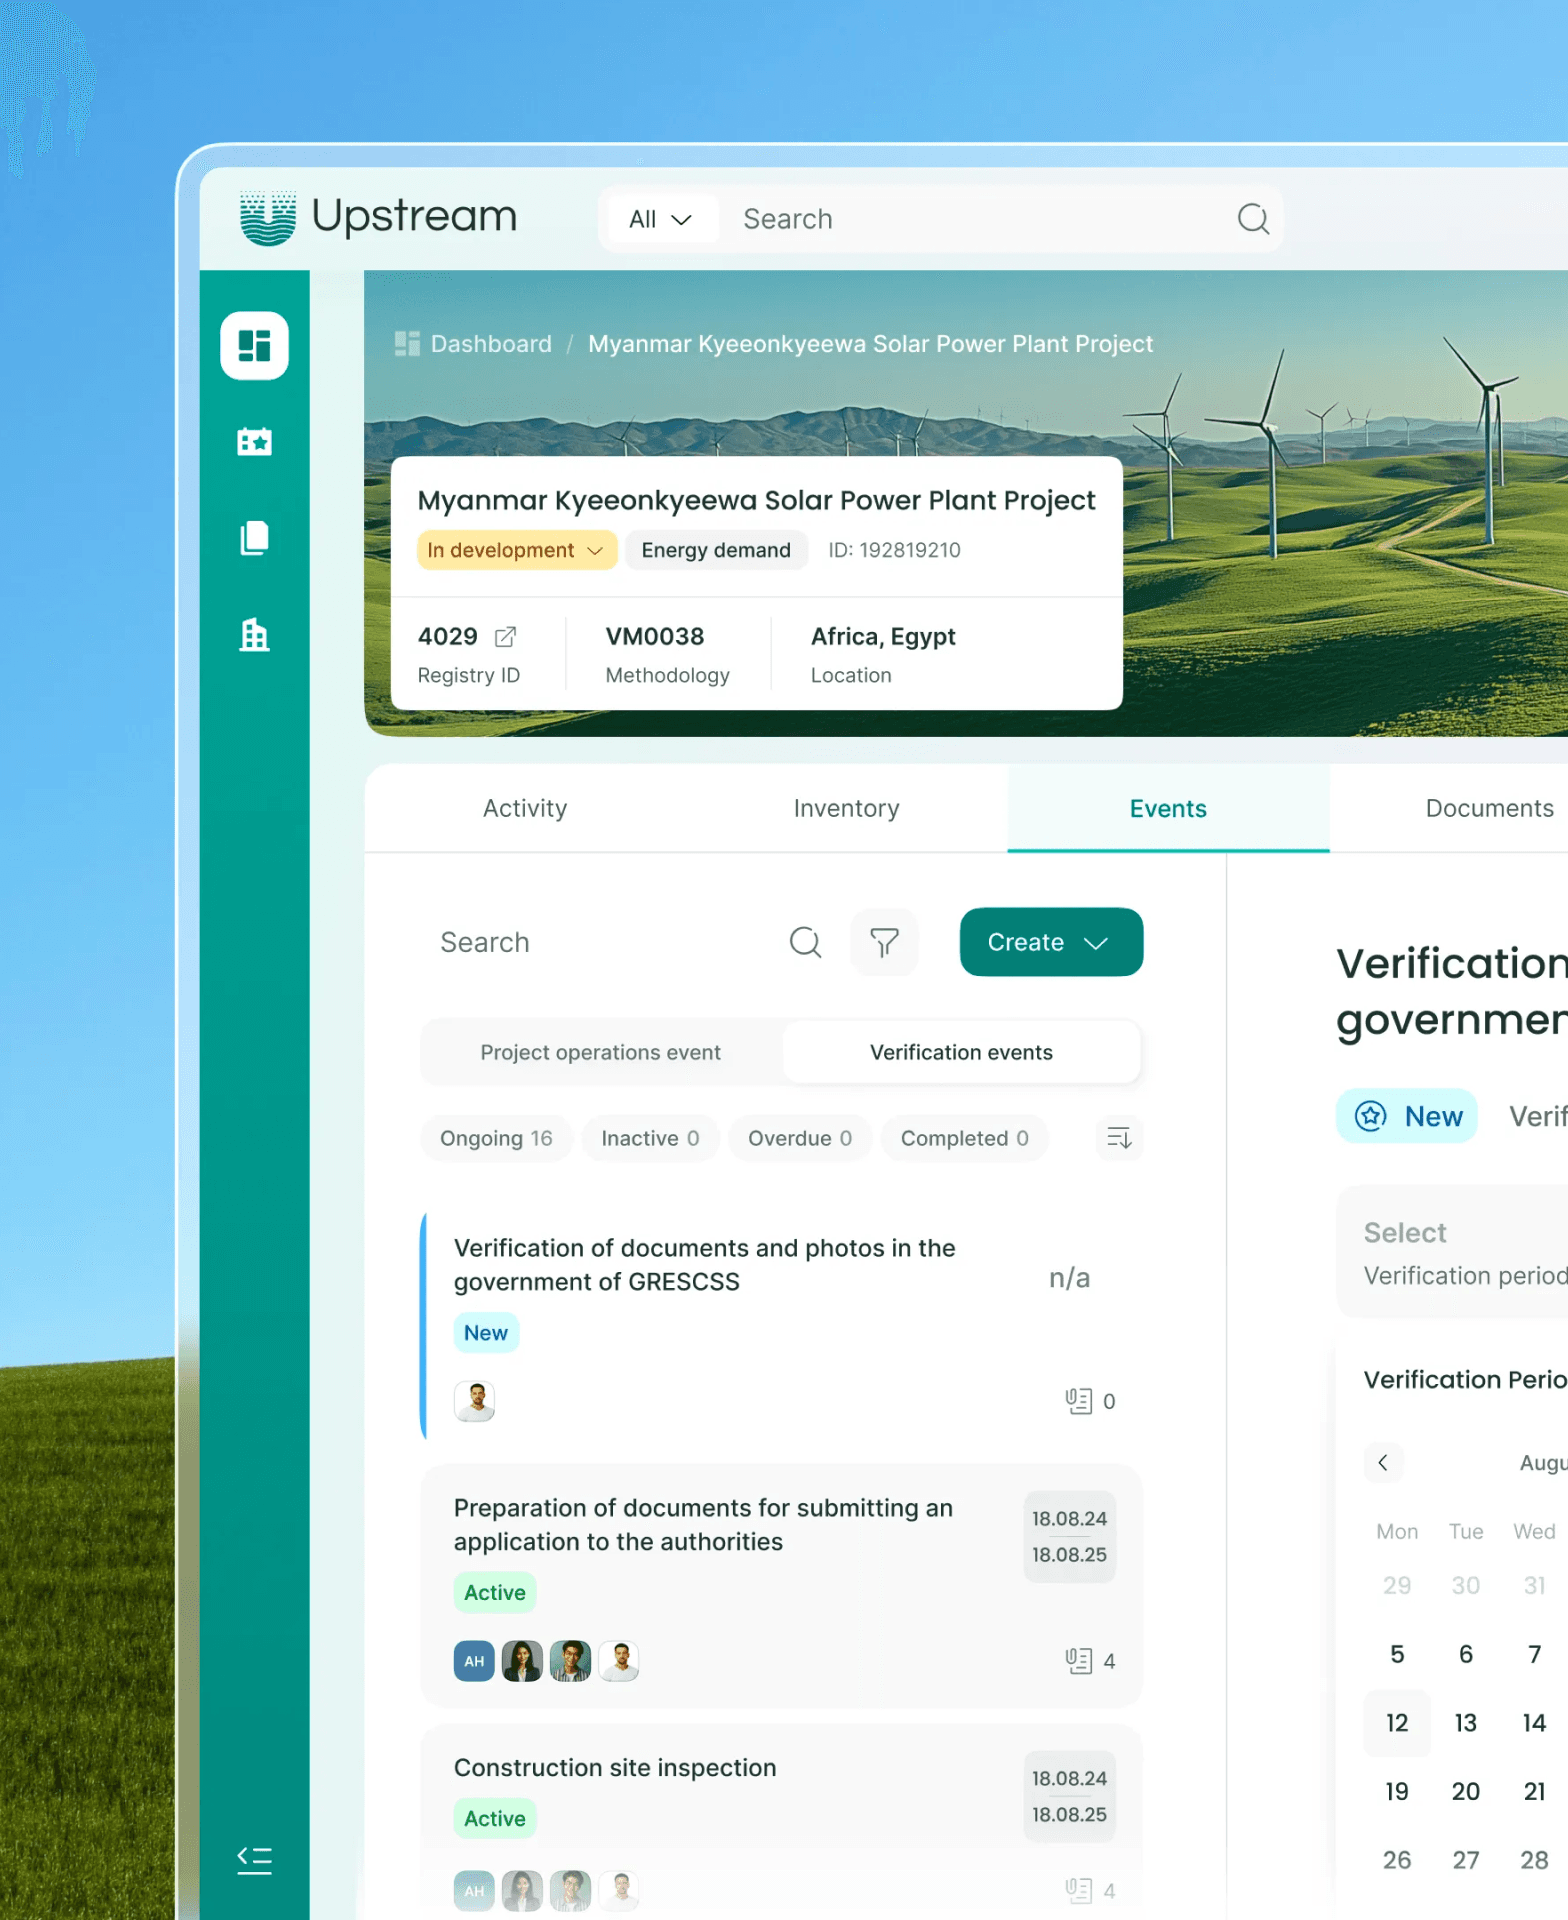Click assignee avatar on GRESCSS verification event

click(x=475, y=1401)
